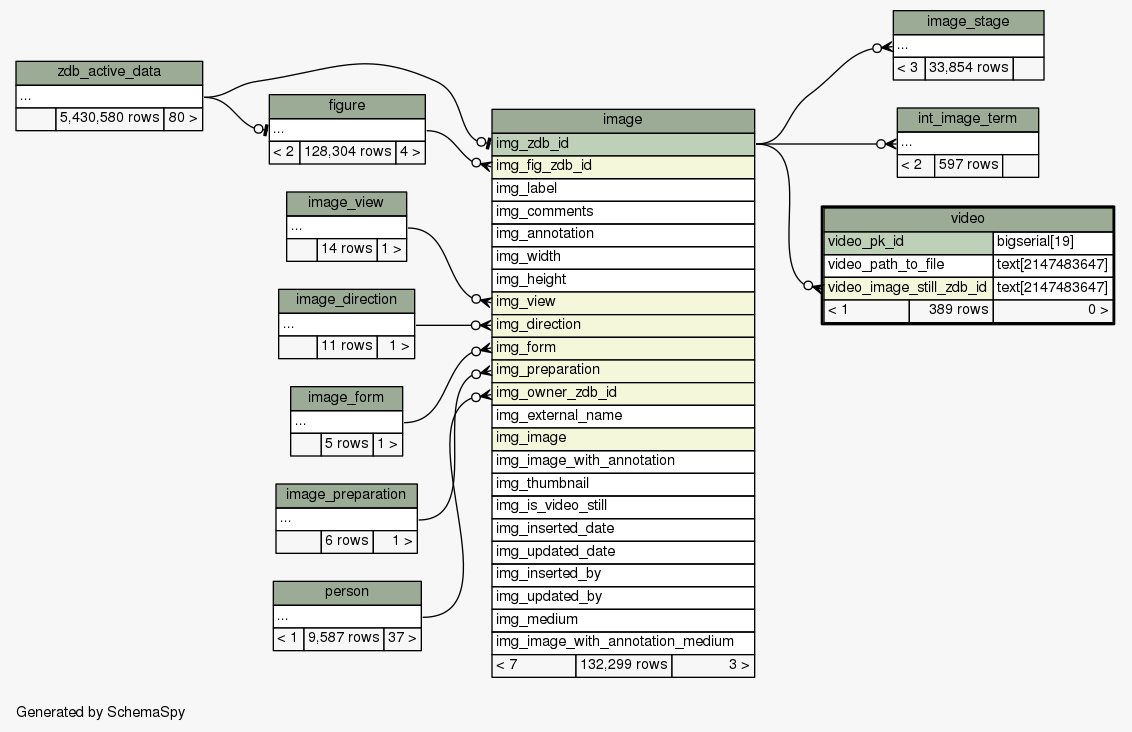Click the 132,299 rows count in image table
1132x732 pixels.
coord(623,665)
